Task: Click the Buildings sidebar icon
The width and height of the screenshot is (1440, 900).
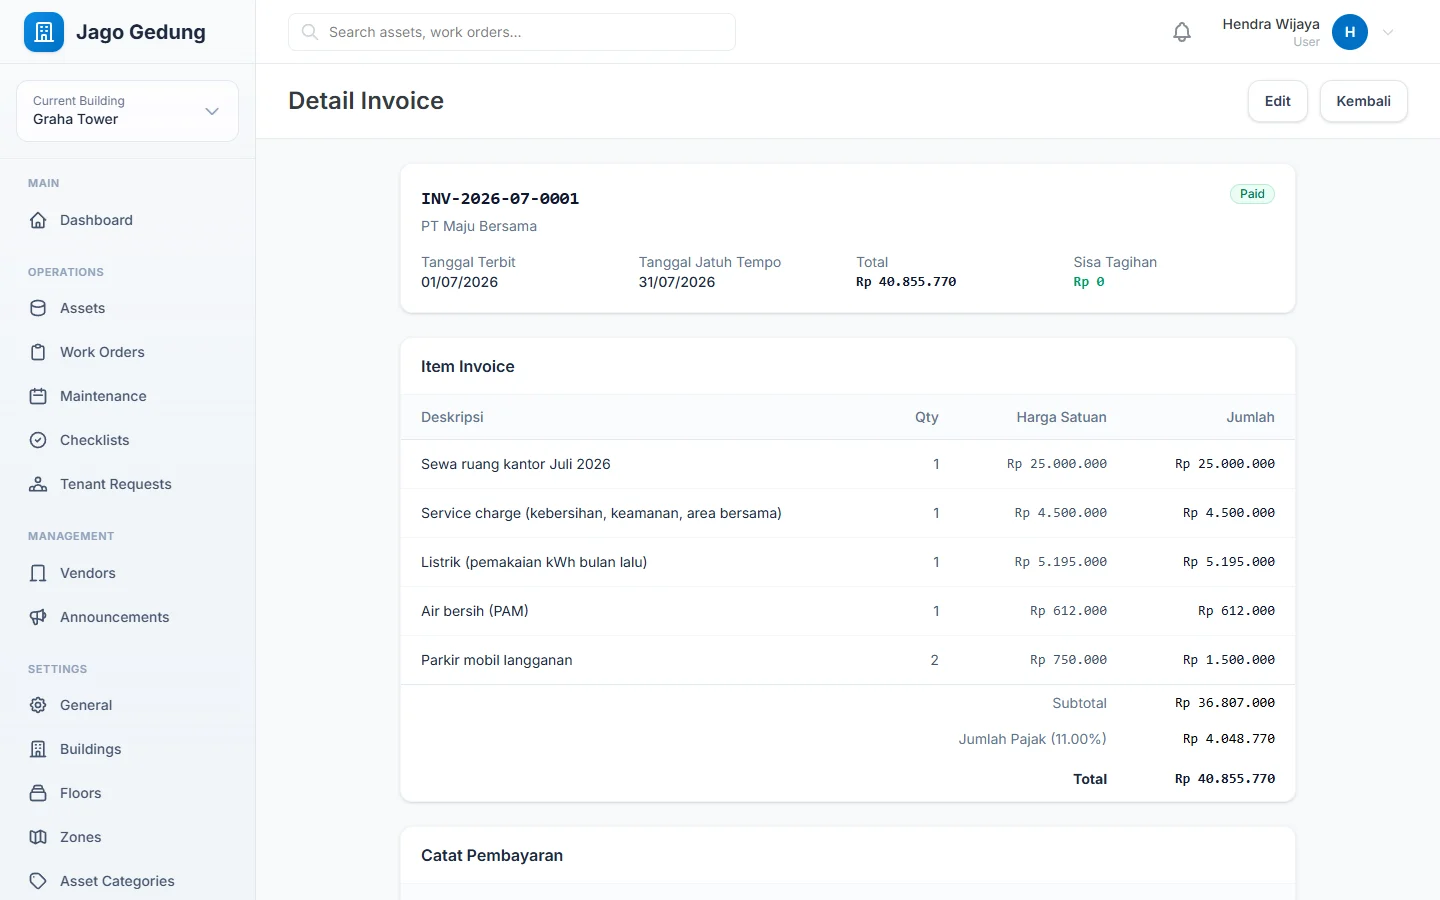Action: 38,749
